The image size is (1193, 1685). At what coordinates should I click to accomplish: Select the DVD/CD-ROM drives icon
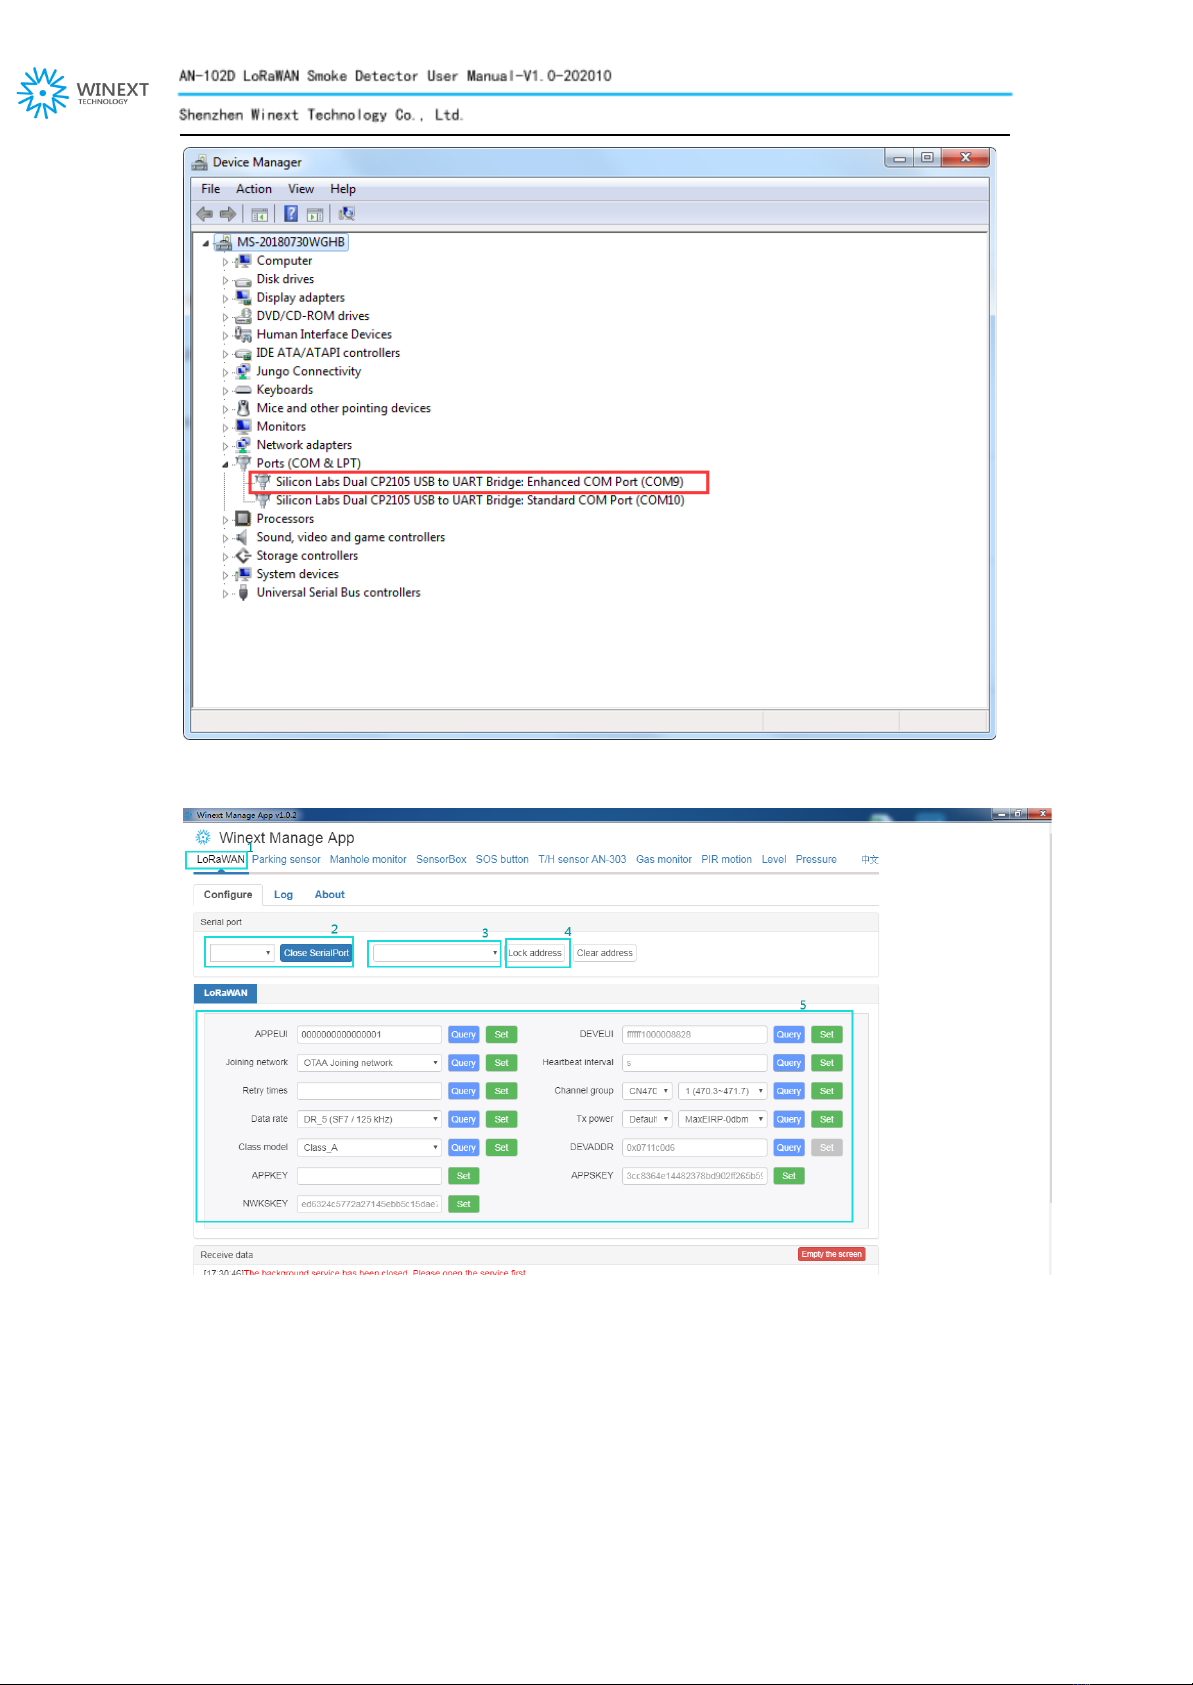(x=243, y=316)
